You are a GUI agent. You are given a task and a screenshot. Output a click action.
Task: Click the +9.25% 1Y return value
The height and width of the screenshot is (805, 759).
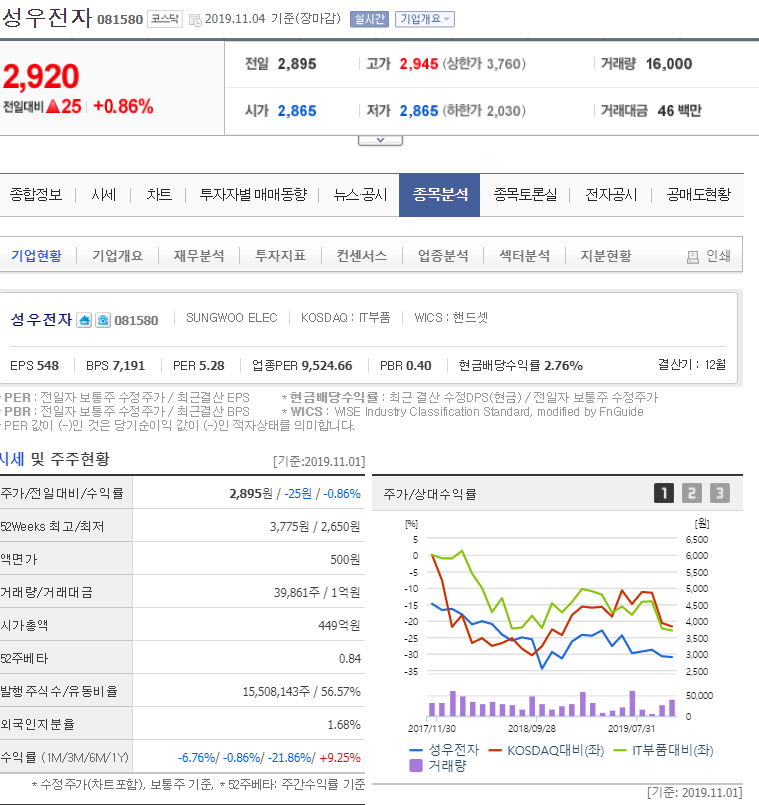click(340, 758)
